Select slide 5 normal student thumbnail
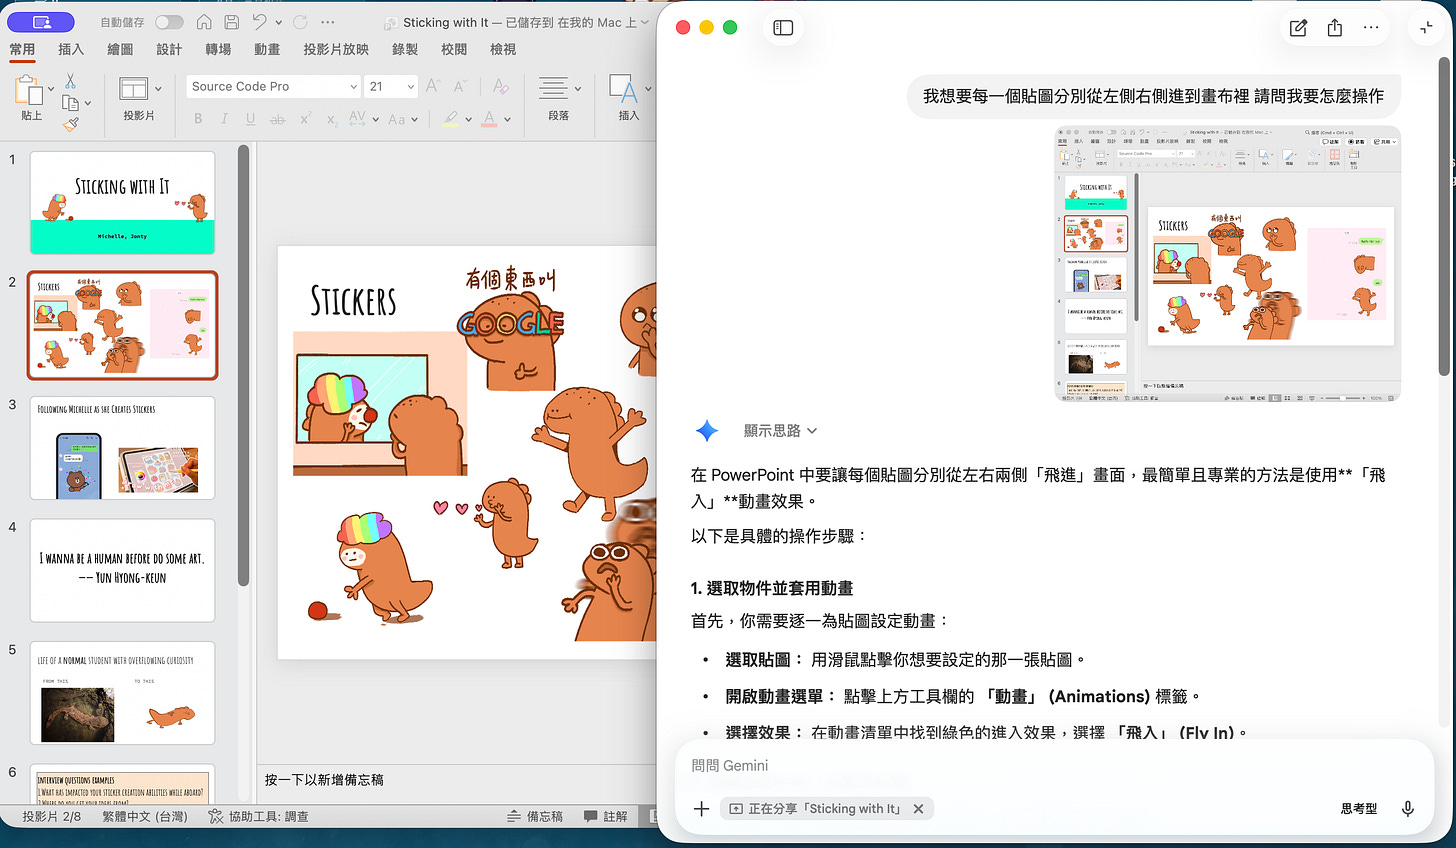Image resolution: width=1456 pixels, height=848 pixels. [122, 692]
